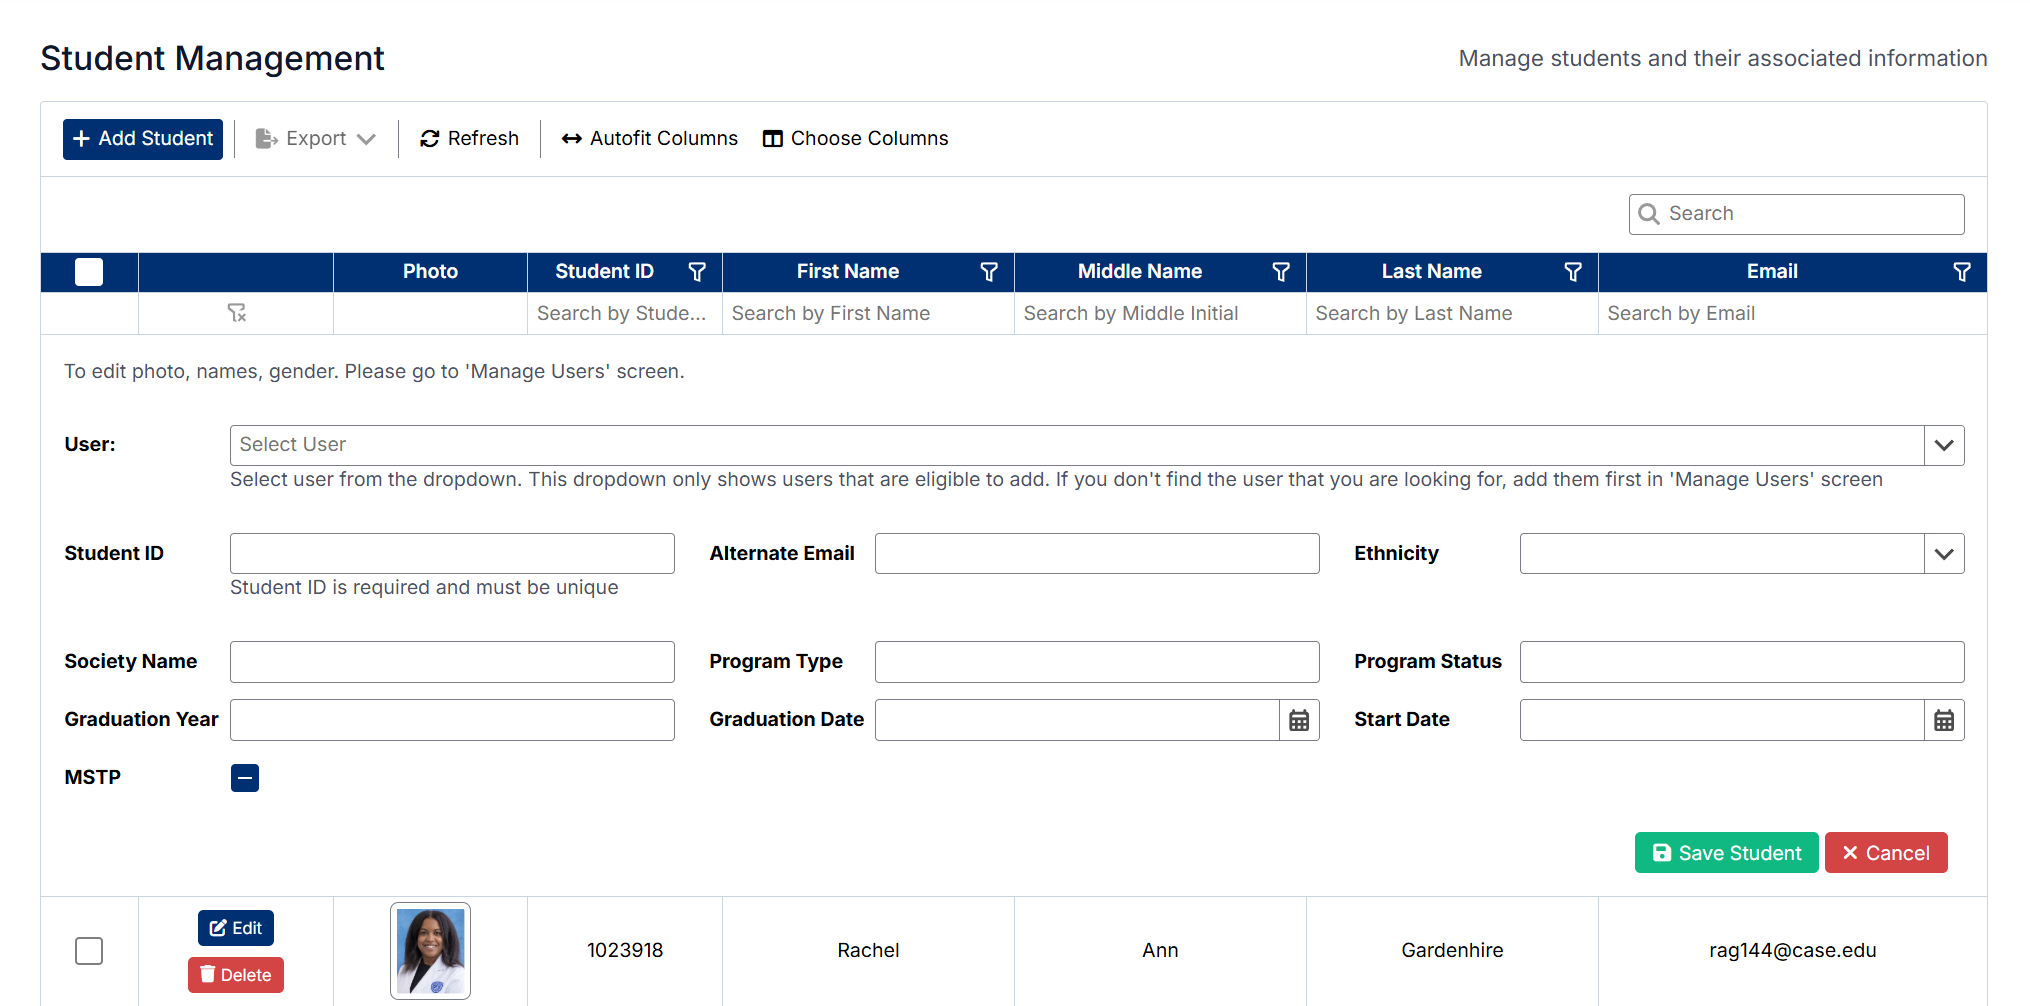Open the Middle Name column filter
Image resolution: width=2030 pixels, height=1006 pixels.
[1281, 272]
